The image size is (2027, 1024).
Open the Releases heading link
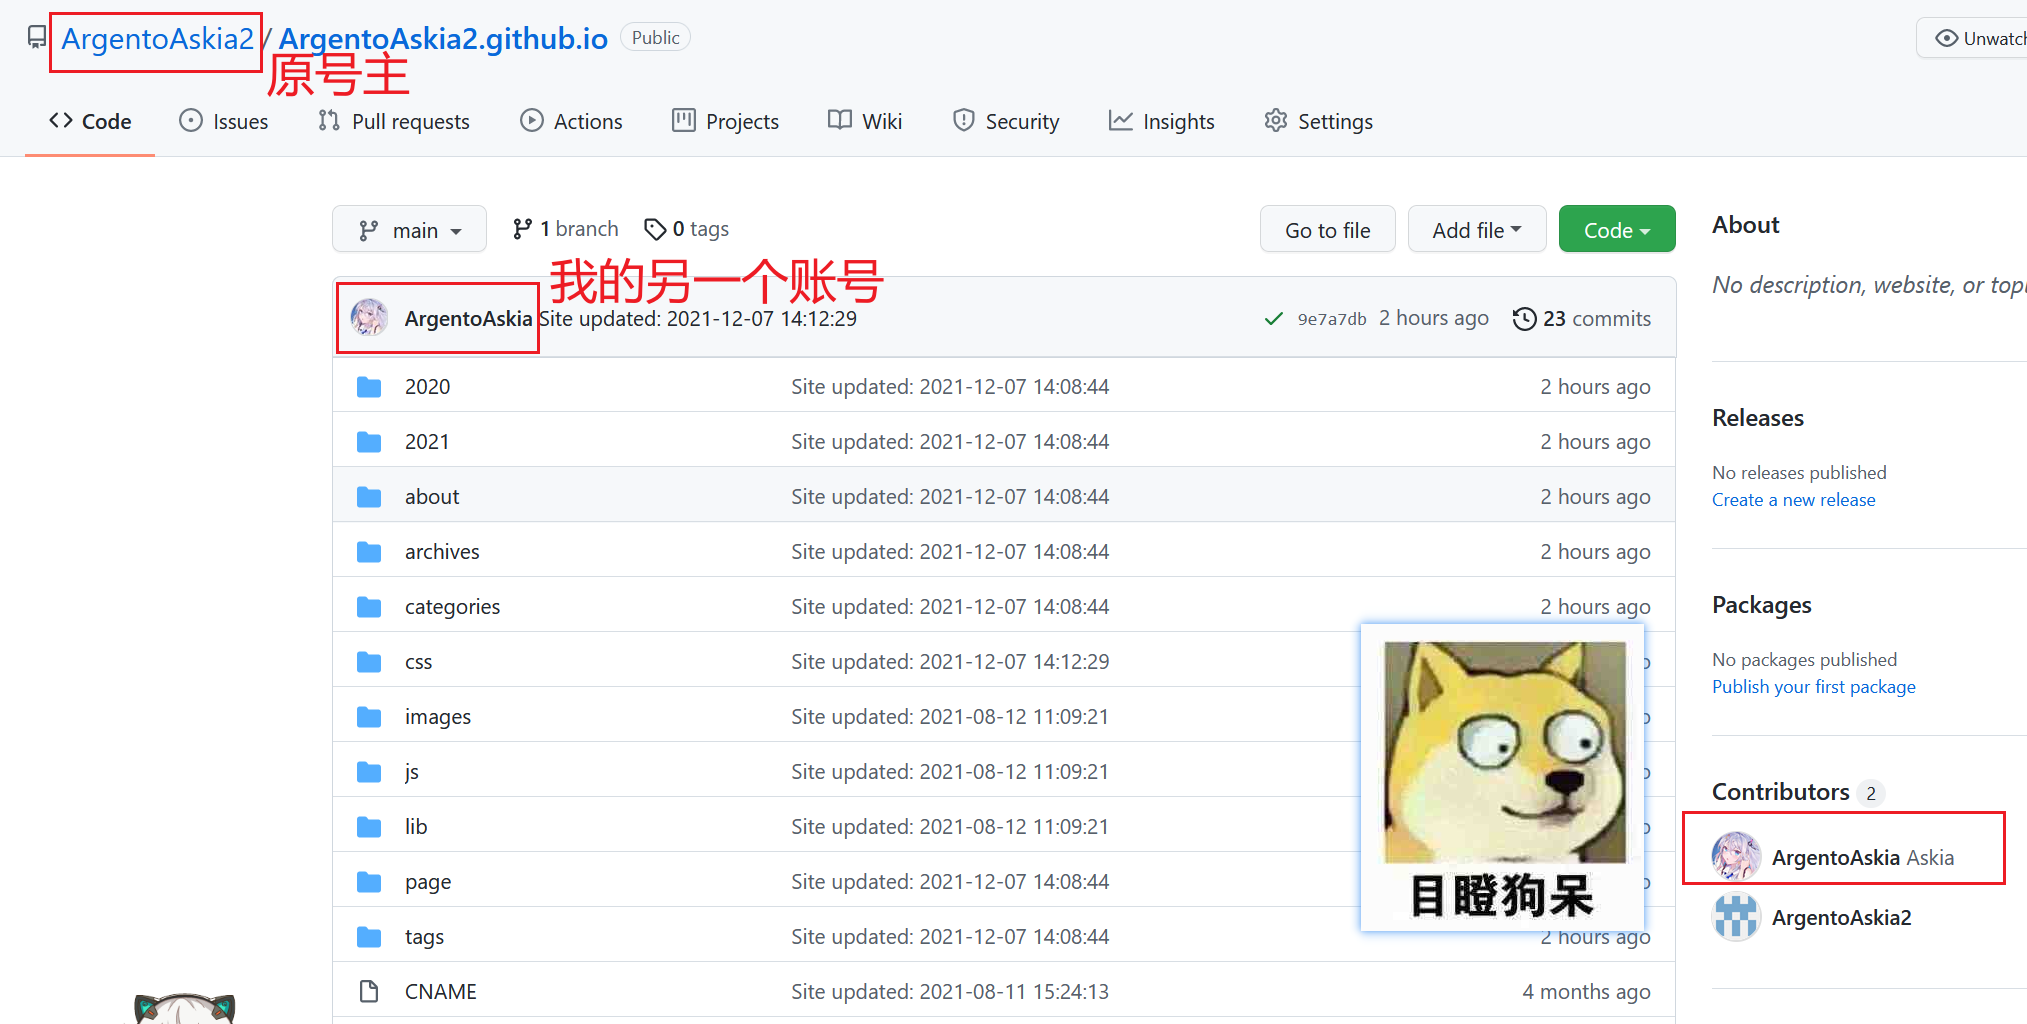point(1758,418)
